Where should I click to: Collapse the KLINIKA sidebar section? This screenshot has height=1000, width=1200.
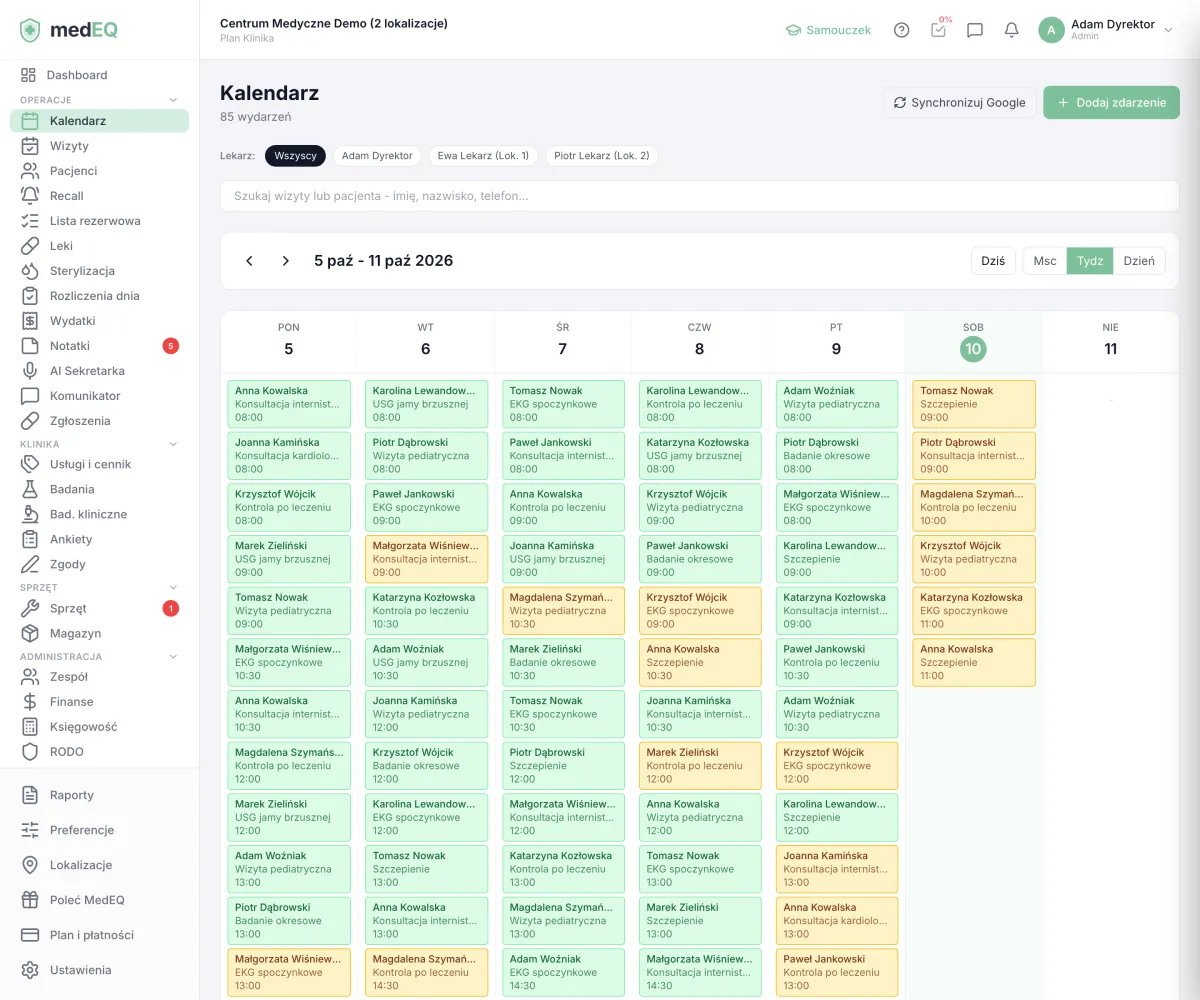[x=173, y=444]
